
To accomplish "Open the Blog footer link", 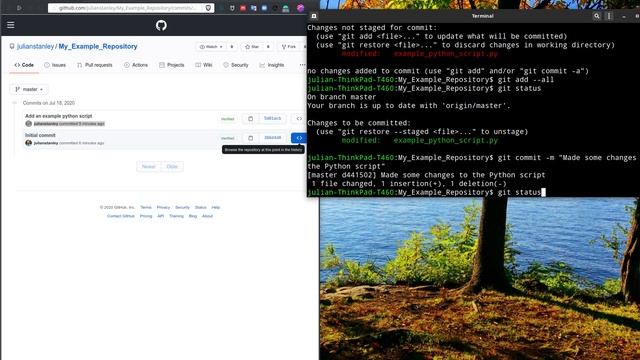I will point(193,216).
